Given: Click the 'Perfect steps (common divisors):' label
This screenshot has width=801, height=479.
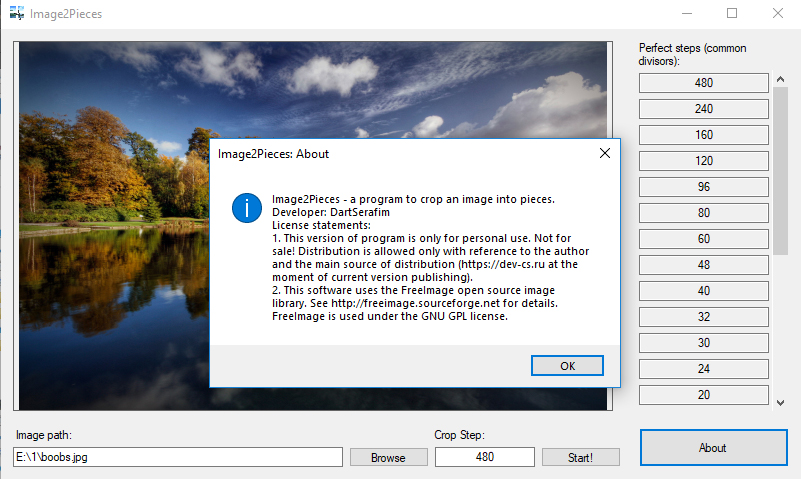Looking at the screenshot, I should [692, 54].
